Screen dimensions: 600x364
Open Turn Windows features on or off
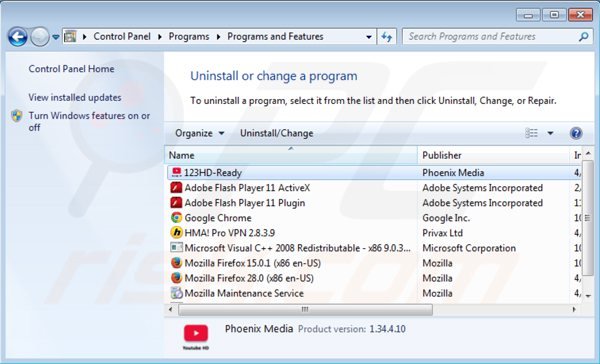point(89,121)
